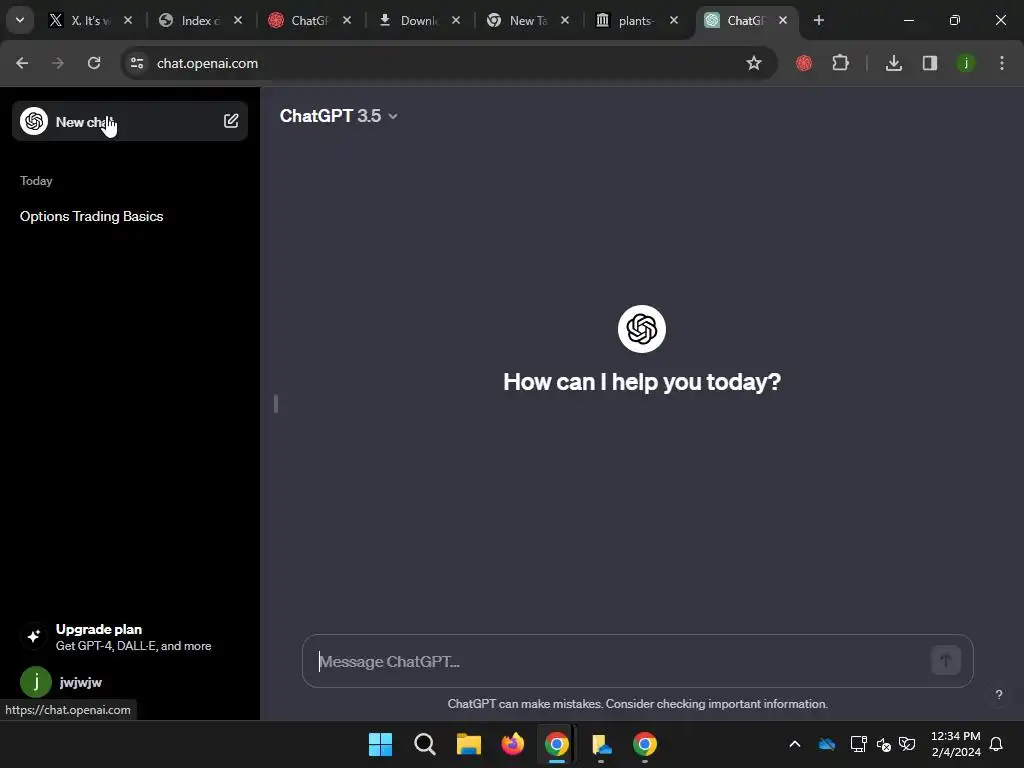Viewport: 1024px width, 768px height.
Task: Open File Explorer from taskbar
Action: 468,744
